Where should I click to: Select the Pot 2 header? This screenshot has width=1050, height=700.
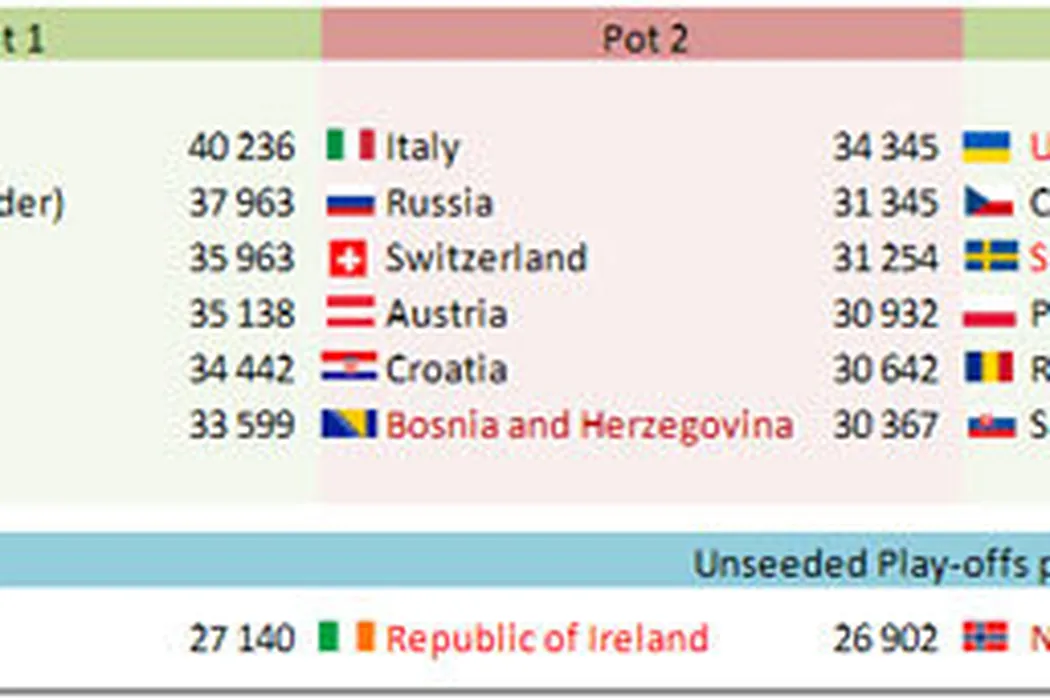tap(642, 38)
